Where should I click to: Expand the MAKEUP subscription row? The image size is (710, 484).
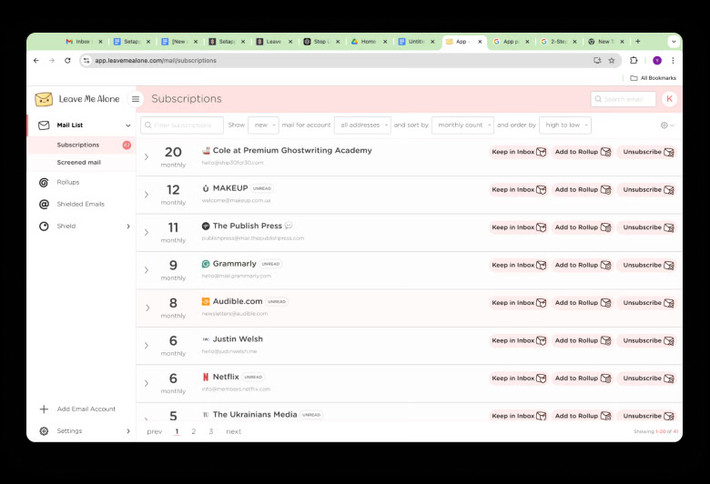(146, 195)
